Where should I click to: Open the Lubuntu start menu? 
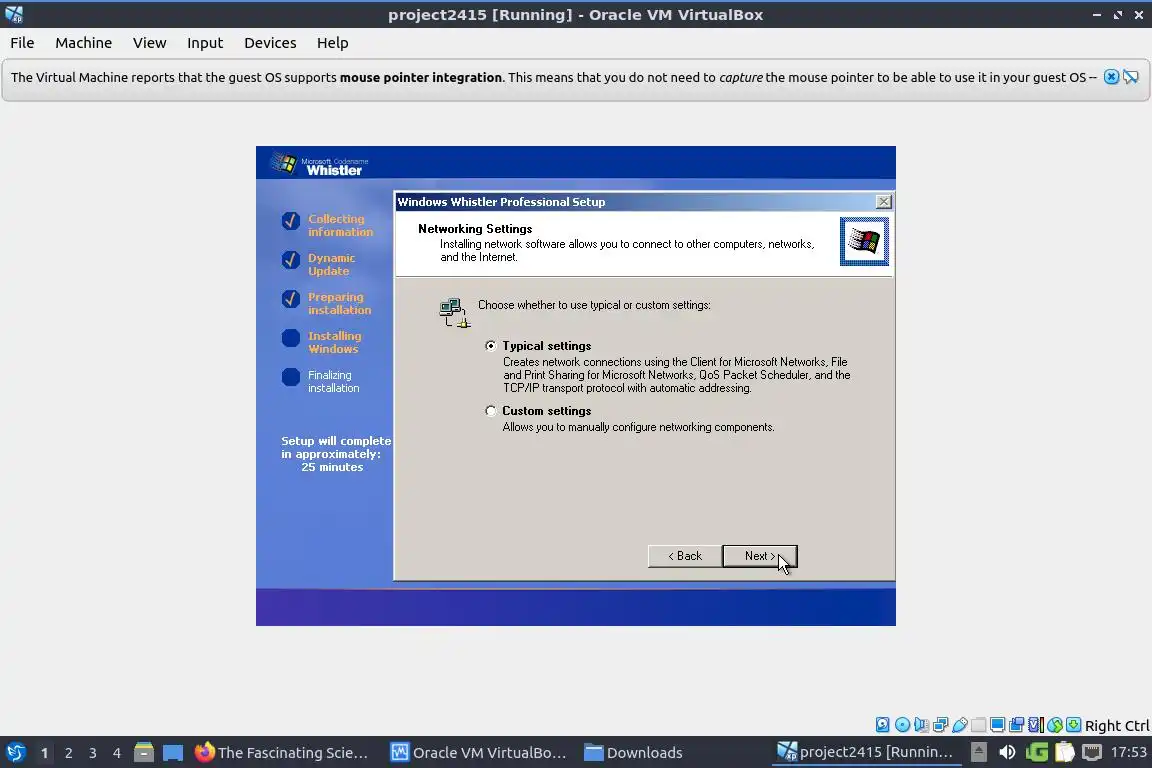(15, 753)
